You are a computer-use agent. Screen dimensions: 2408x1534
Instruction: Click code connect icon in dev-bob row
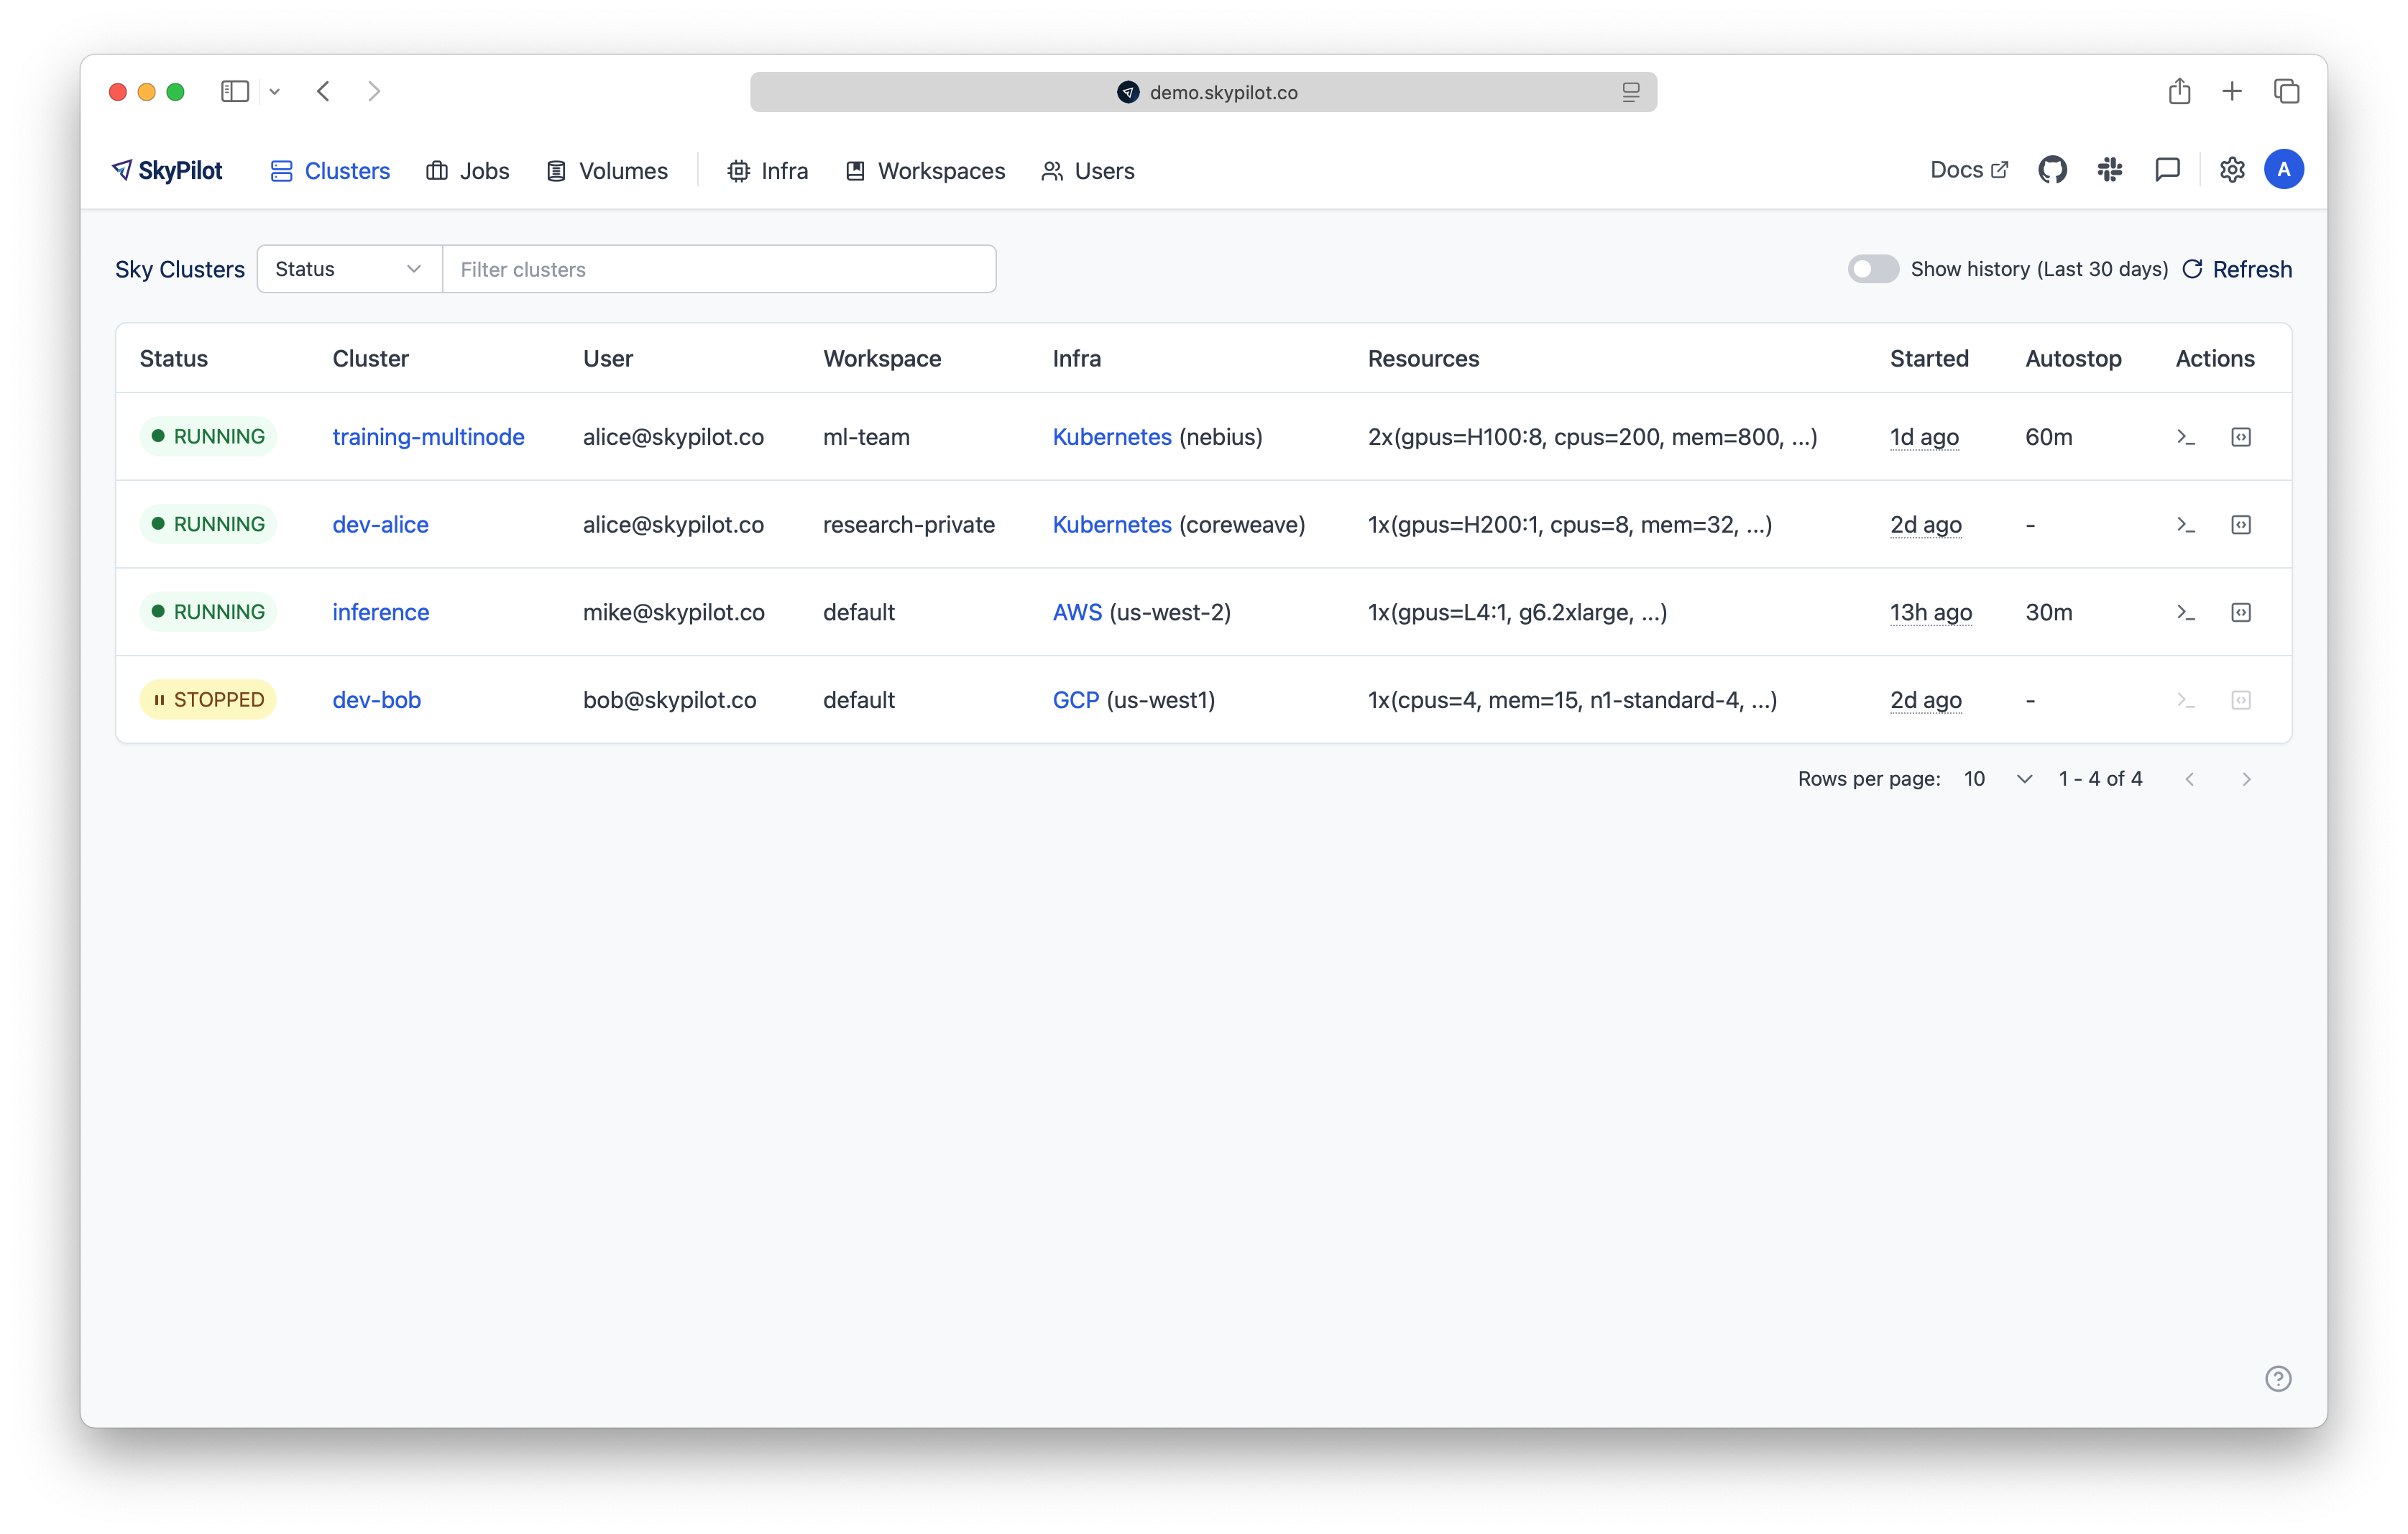pos(2241,700)
